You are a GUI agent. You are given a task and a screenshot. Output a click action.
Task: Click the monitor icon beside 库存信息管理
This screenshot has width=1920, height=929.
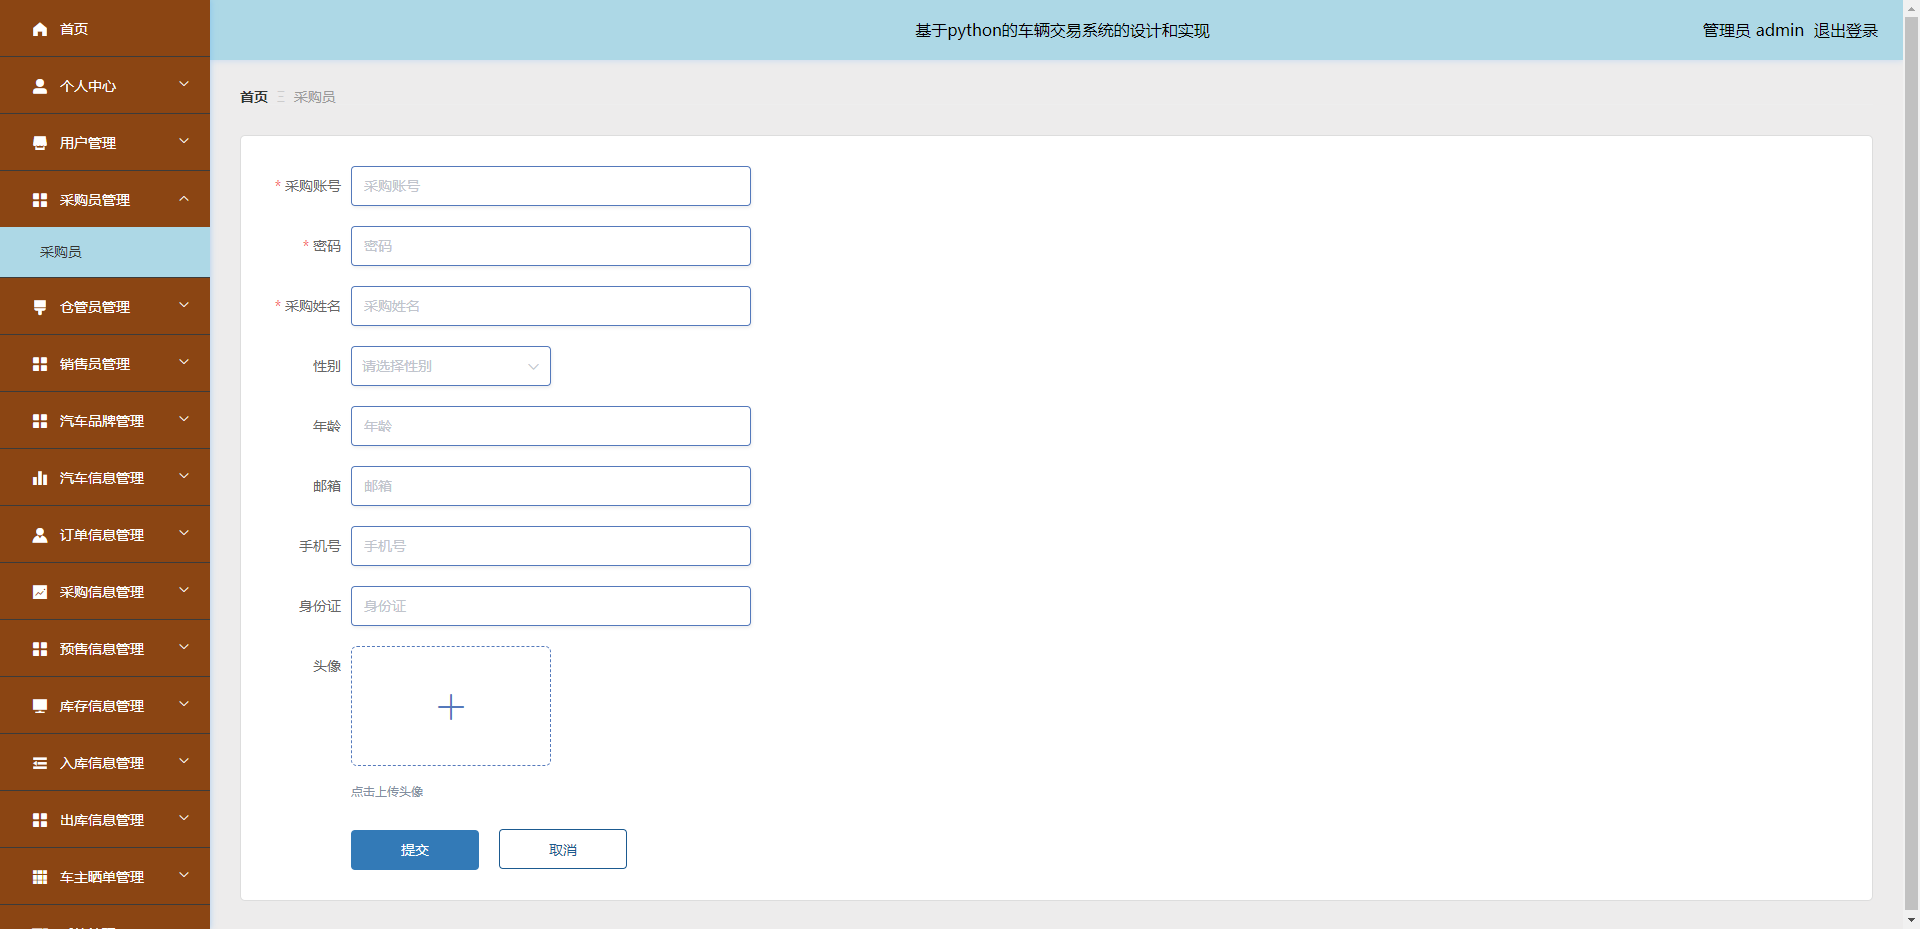click(x=40, y=706)
